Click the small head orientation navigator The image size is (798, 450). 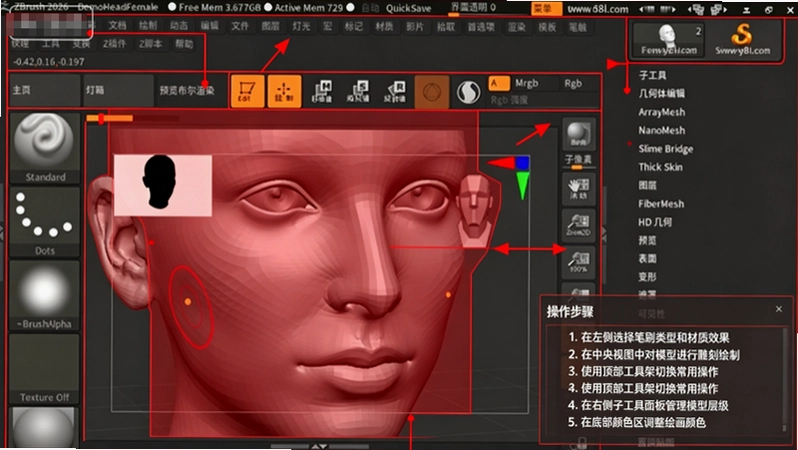click(474, 210)
